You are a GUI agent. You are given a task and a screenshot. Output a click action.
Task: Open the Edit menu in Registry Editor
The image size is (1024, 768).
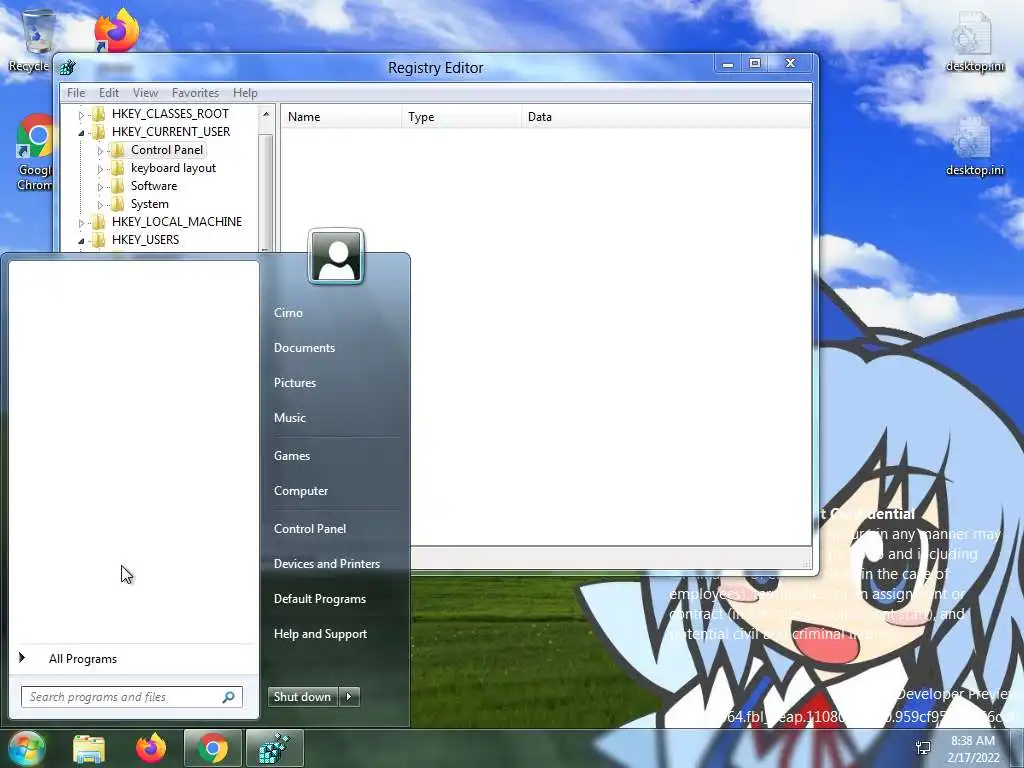(x=108, y=93)
